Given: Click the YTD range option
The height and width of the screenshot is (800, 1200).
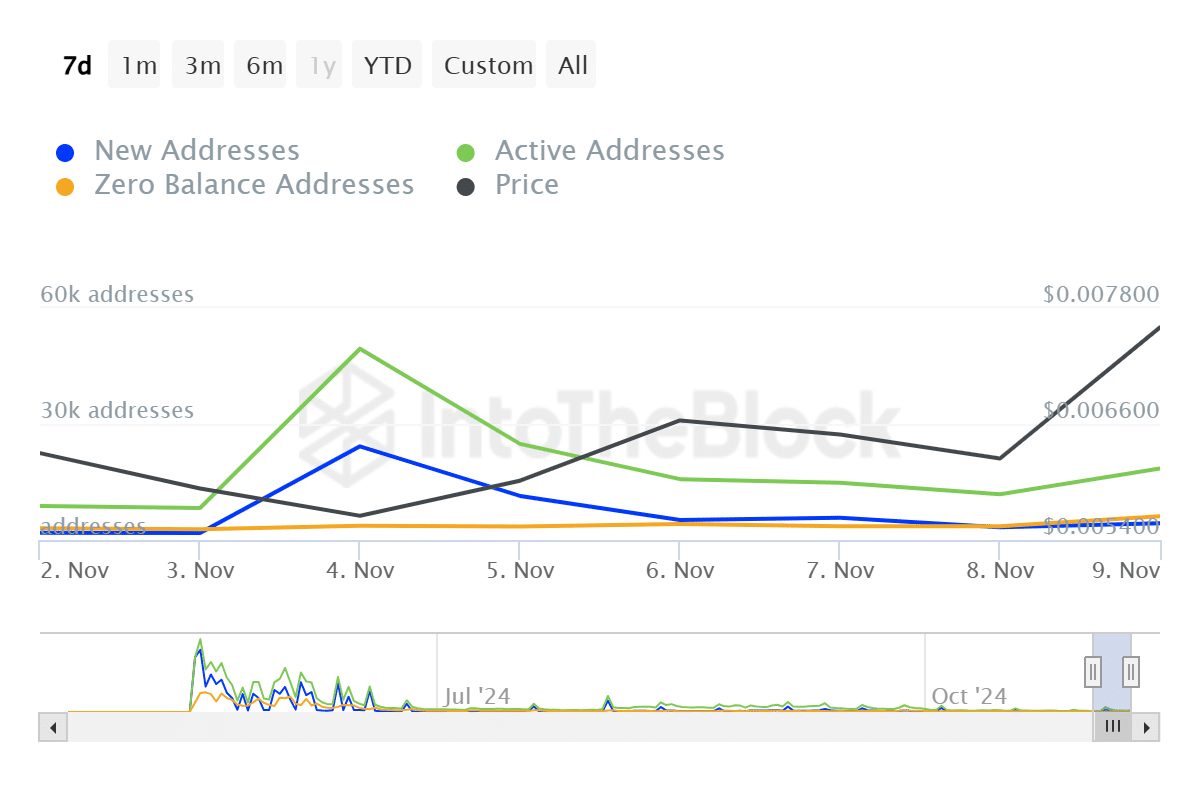Looking at the screenshot, I should click(x=387, y=66).
